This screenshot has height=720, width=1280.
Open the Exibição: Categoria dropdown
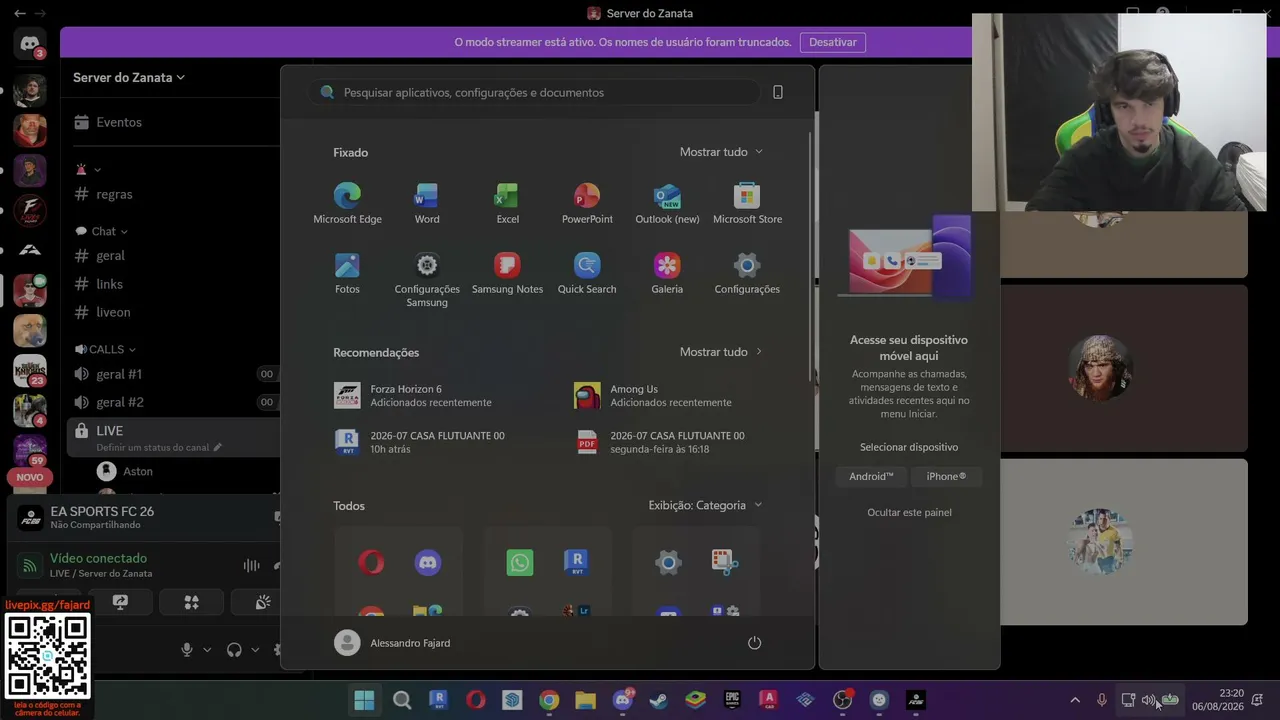click(705, 505)
